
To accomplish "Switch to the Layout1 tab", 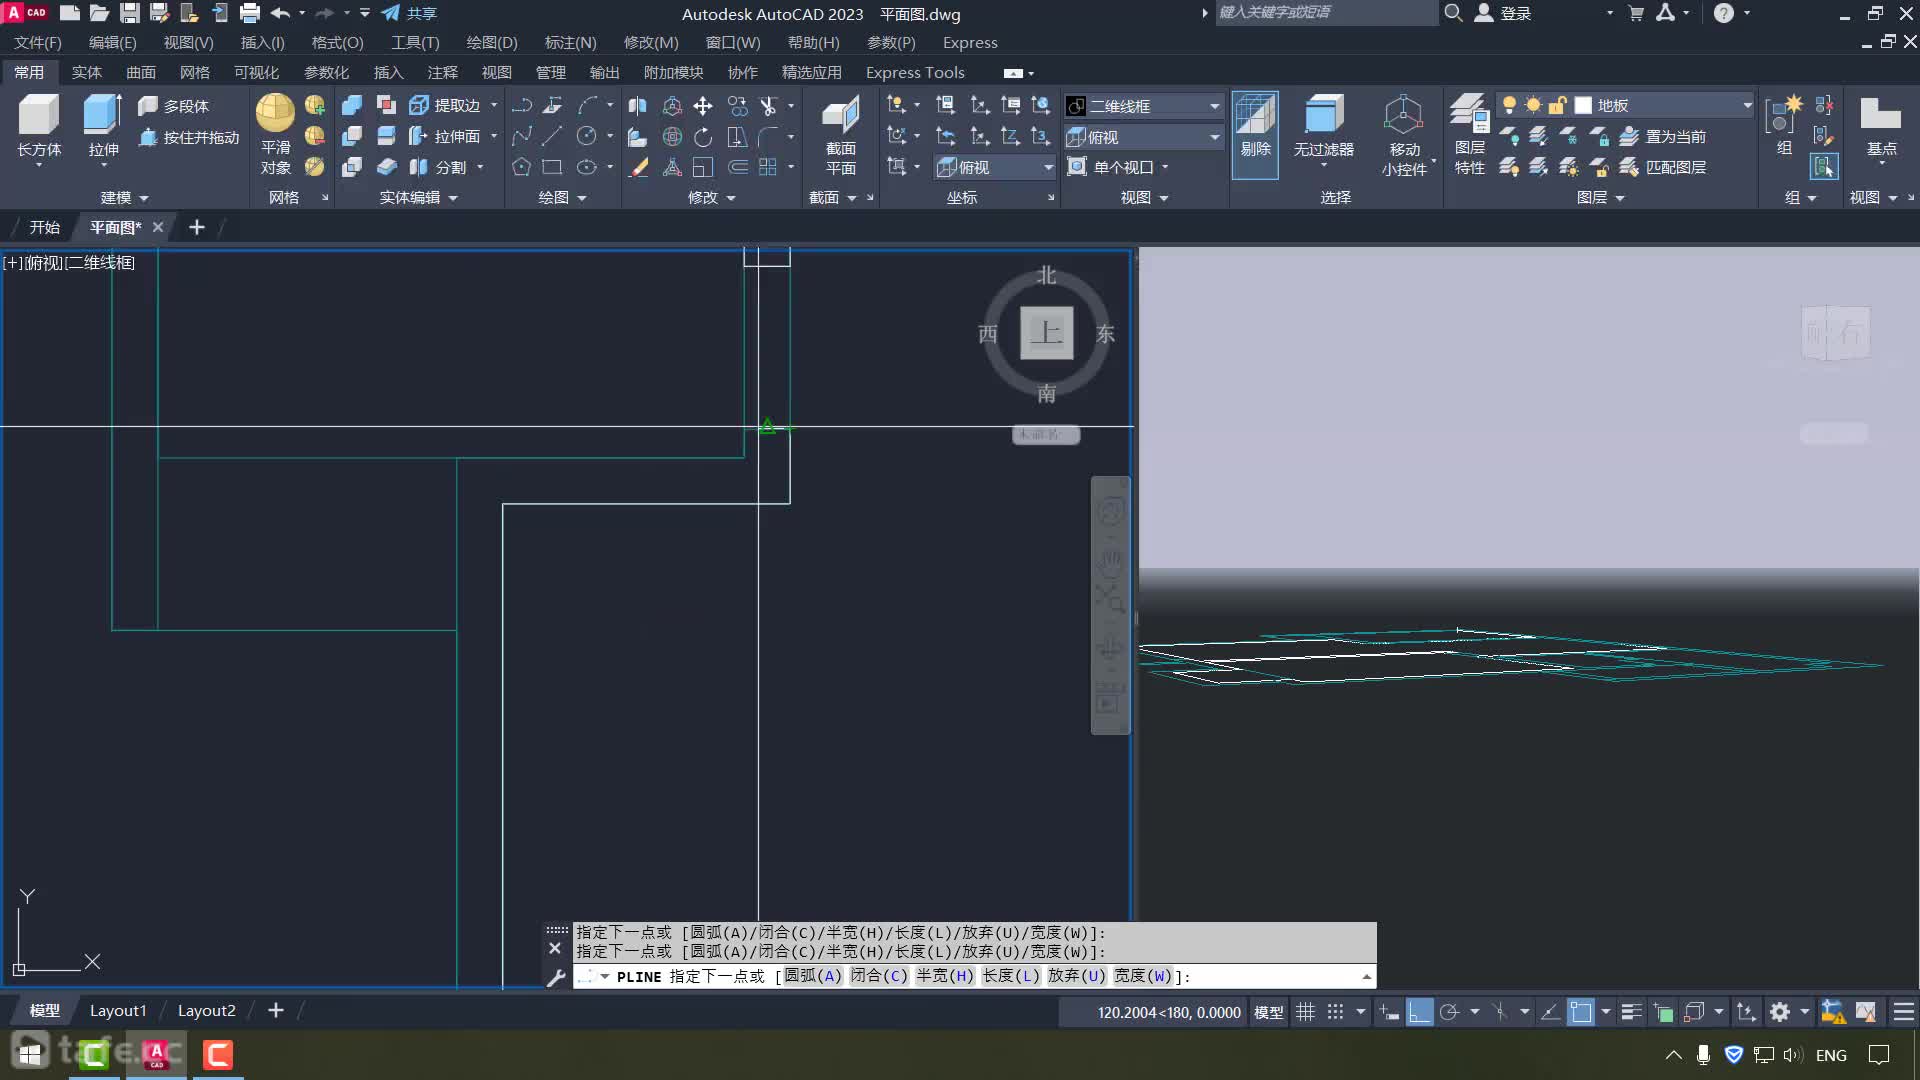I will tap(118, 1011).
